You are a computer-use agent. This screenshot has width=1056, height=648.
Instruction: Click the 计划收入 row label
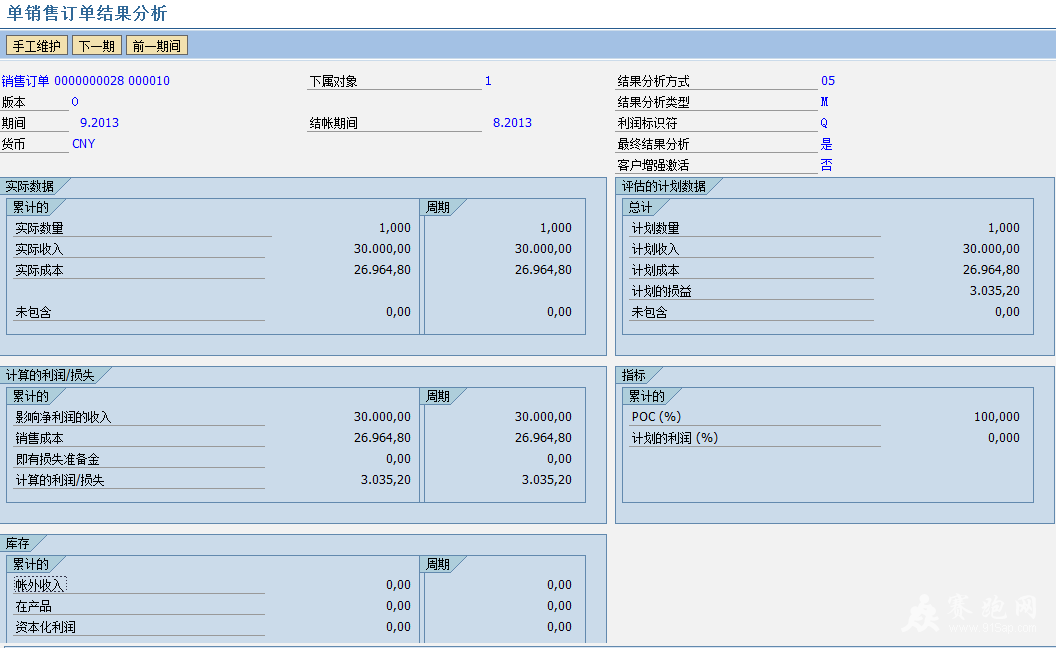point(655,249)
